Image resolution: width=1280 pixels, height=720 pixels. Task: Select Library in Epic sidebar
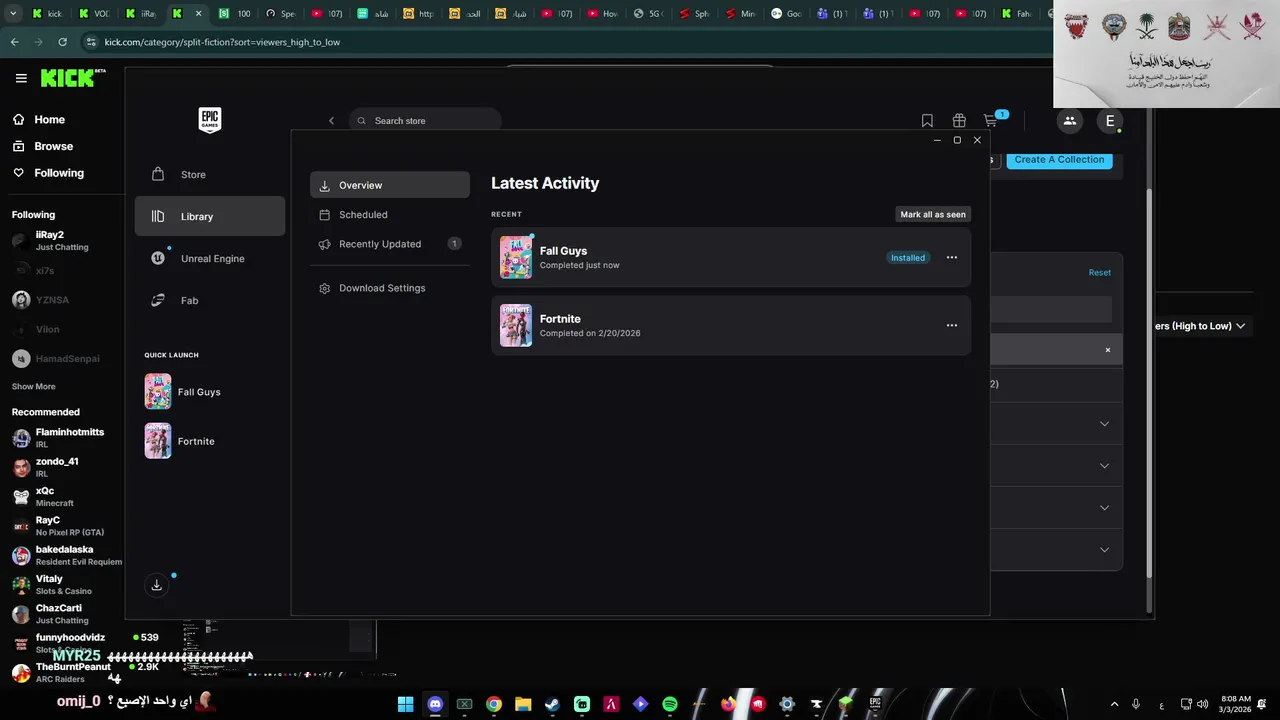point(210,216)
